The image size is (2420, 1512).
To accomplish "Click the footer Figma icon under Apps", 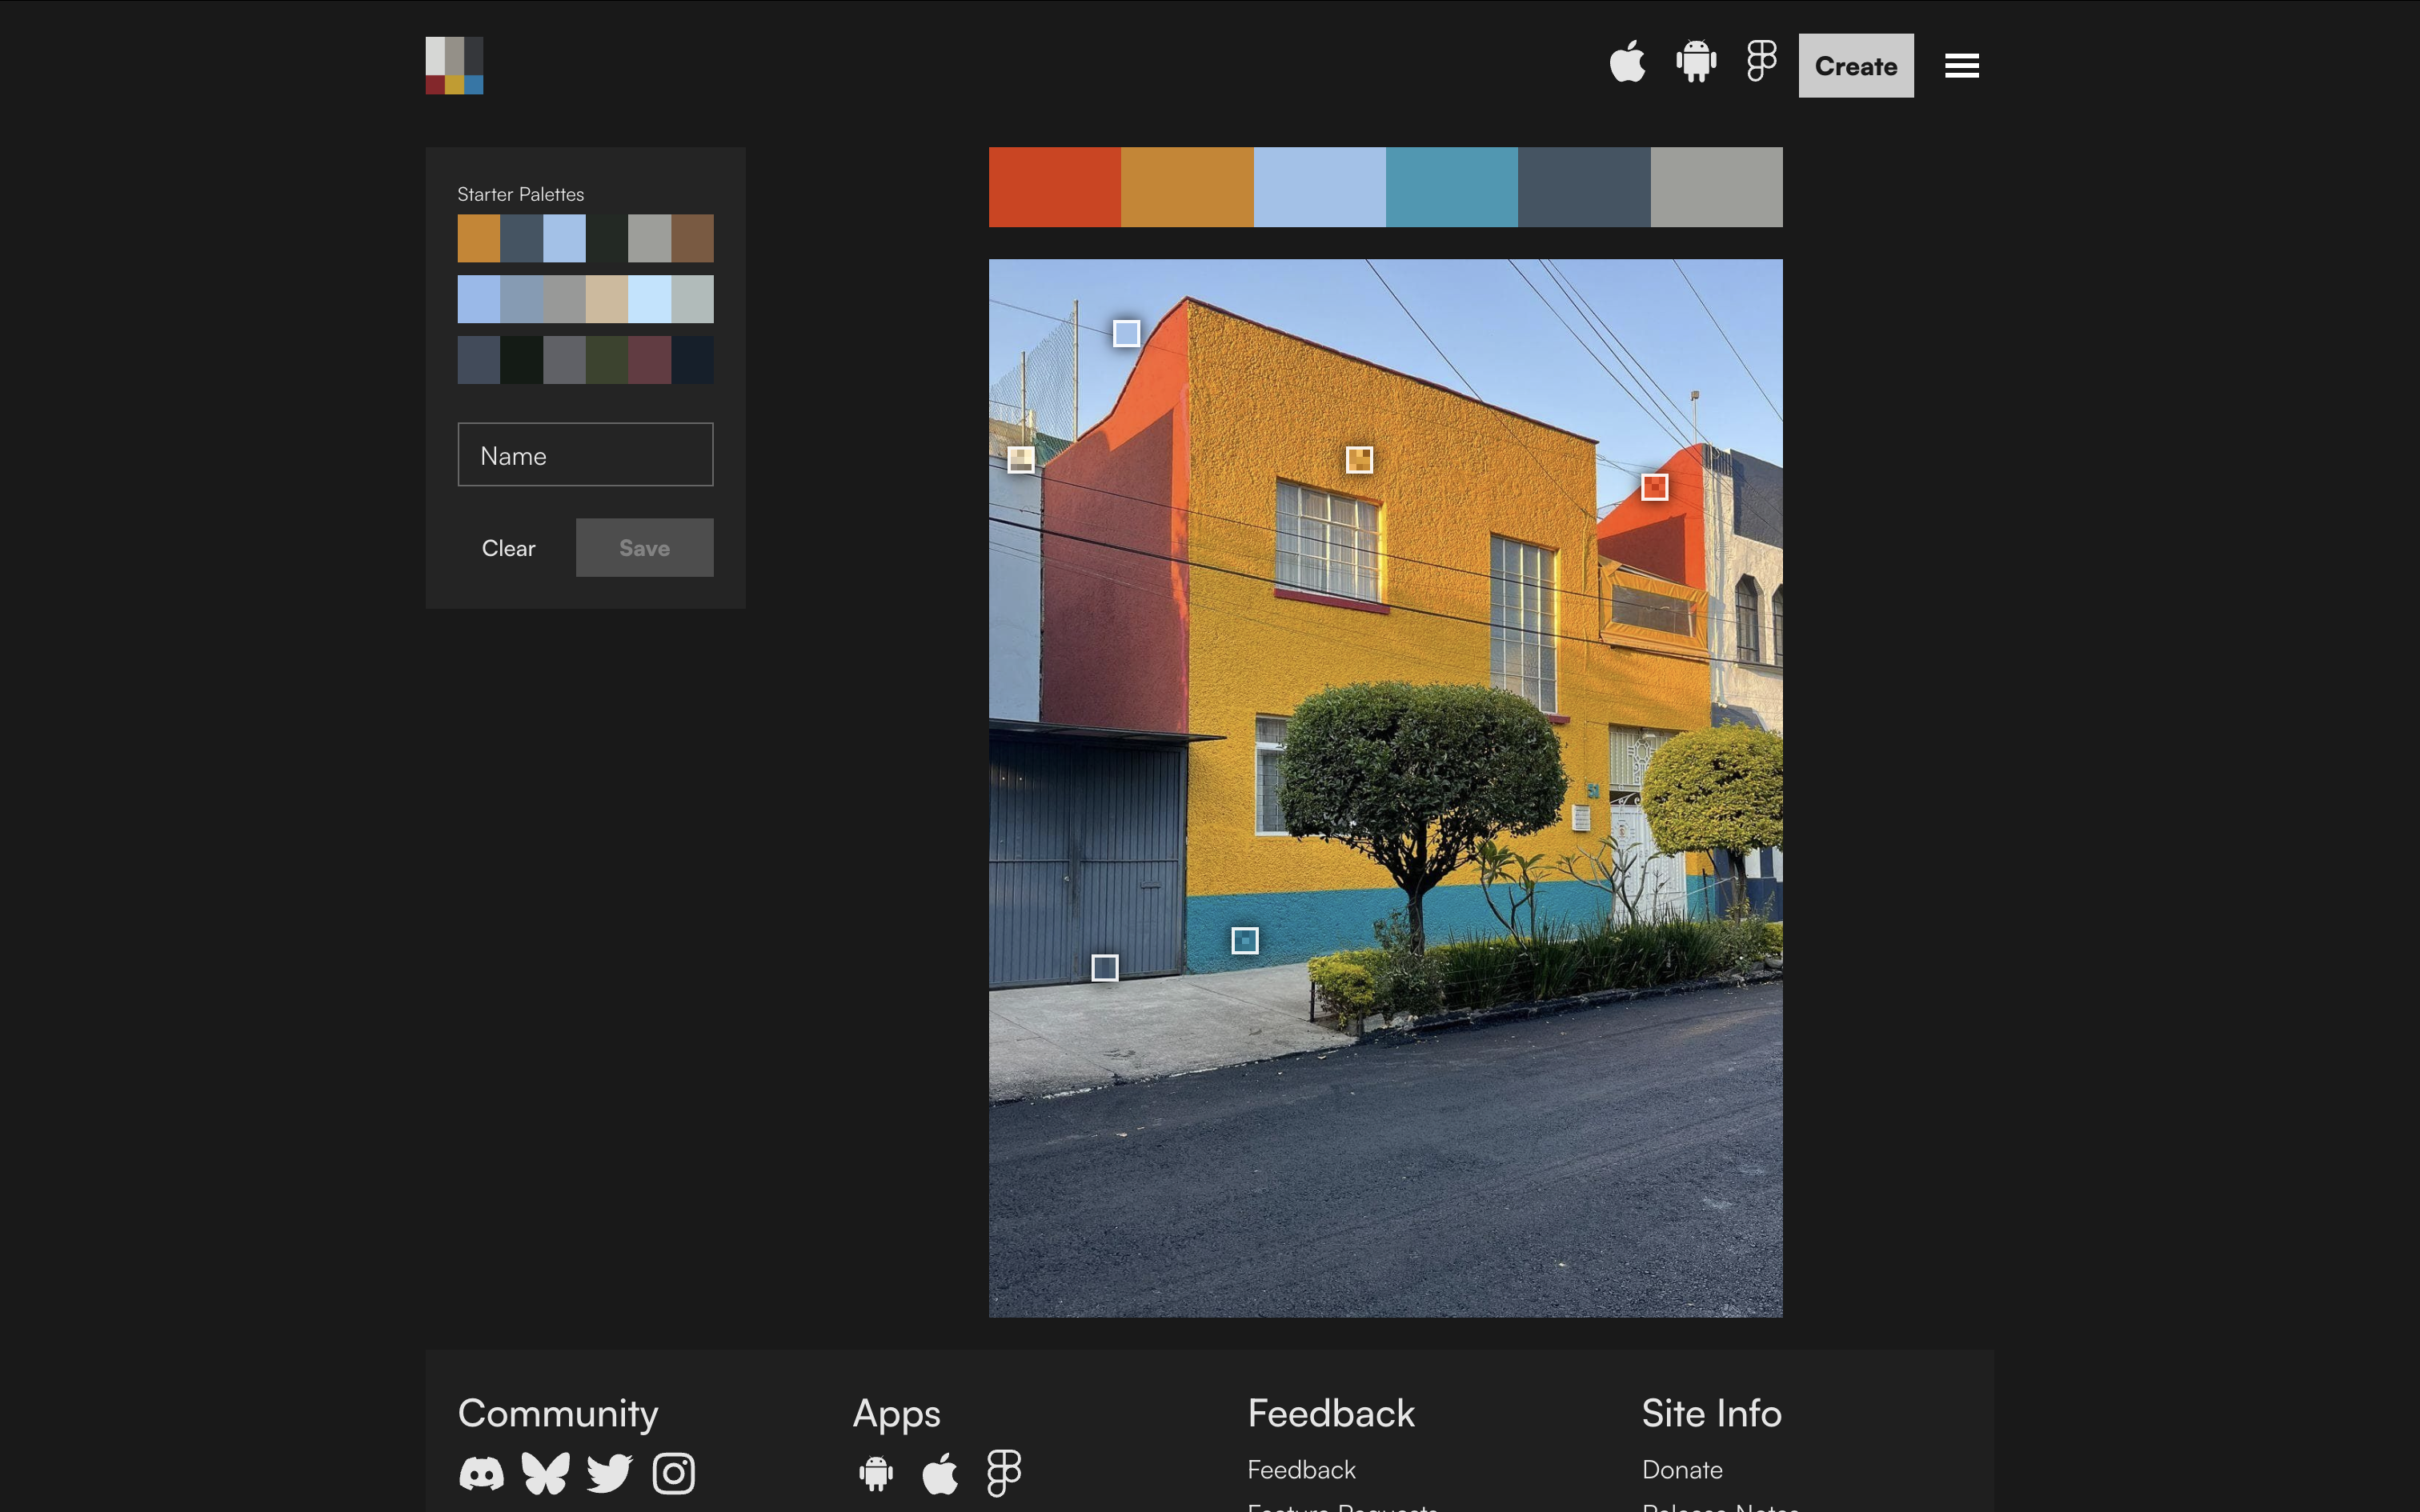I will click(x=1003, y=1473).
